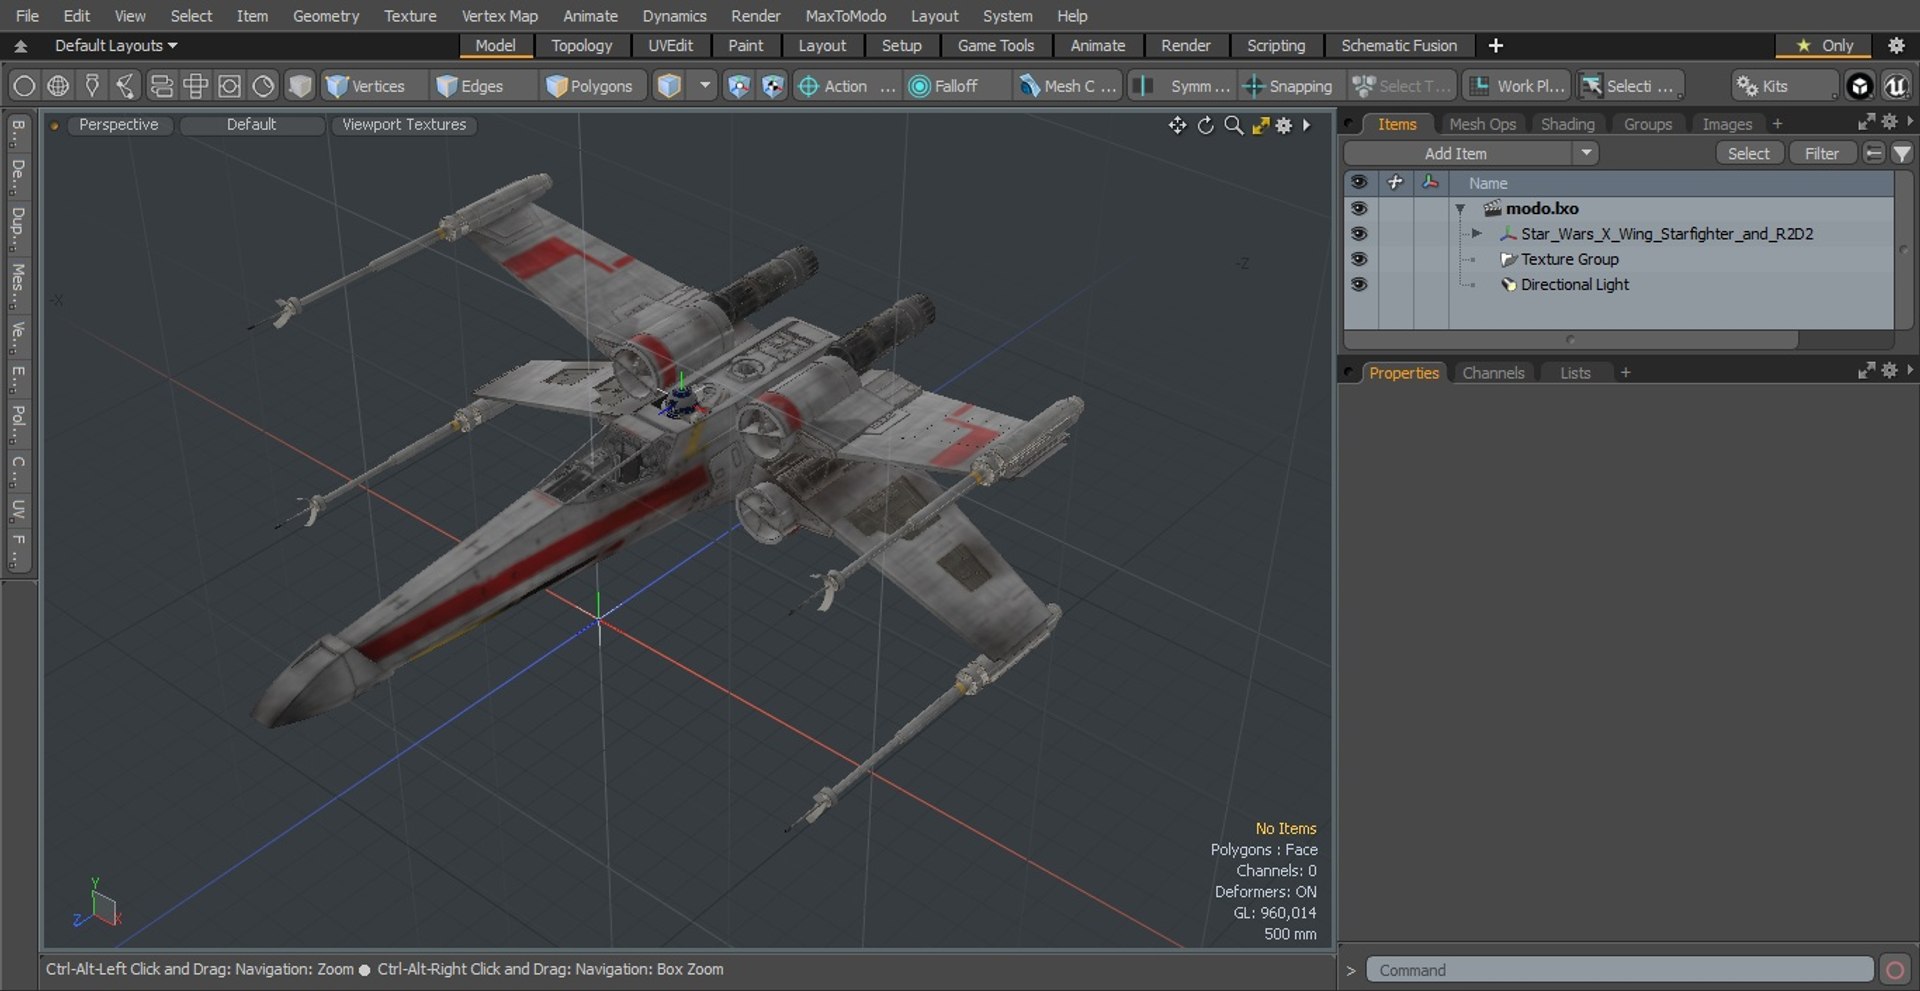Open layout settings gear icon top right

pyautogui.click(x=1896, y=46)
